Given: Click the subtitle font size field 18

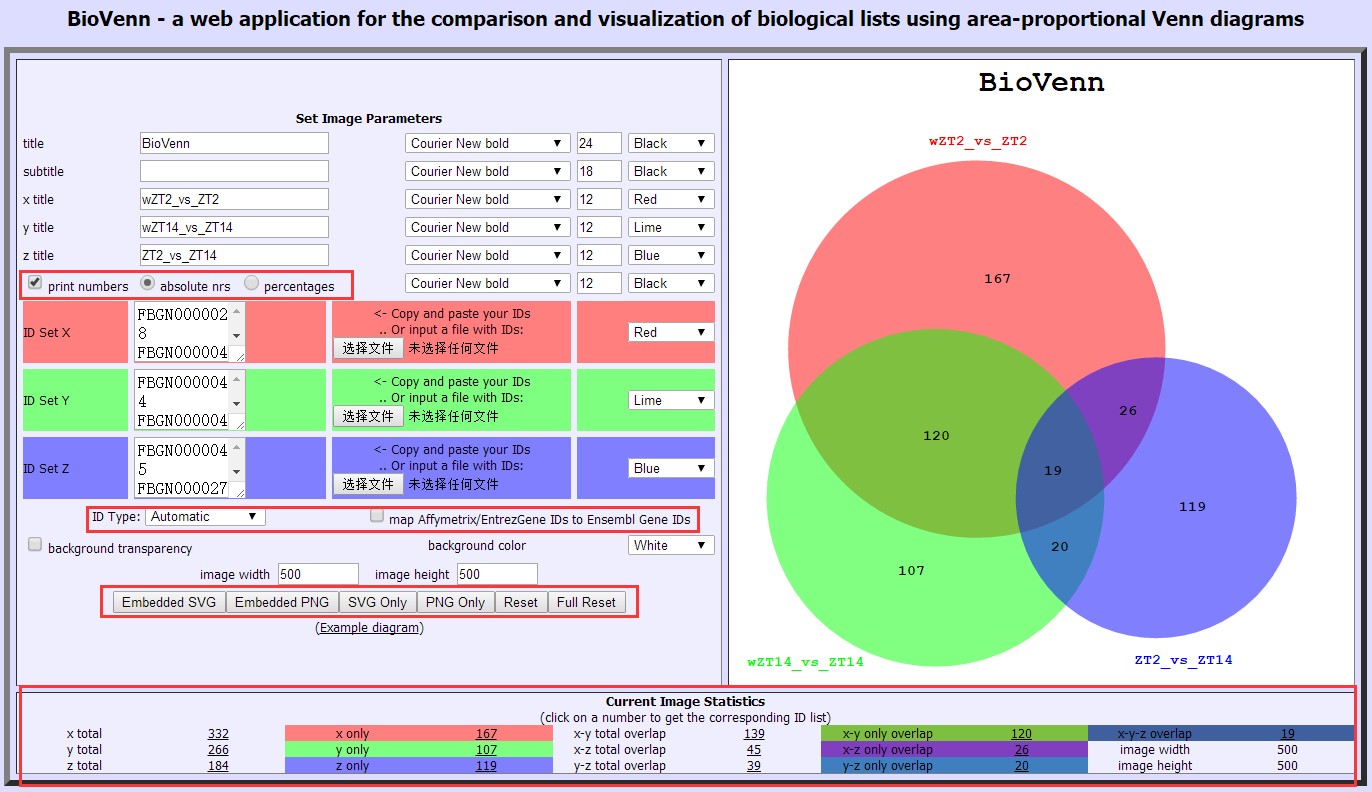Looking at the screenshot, I should click(x=599, y=171).
